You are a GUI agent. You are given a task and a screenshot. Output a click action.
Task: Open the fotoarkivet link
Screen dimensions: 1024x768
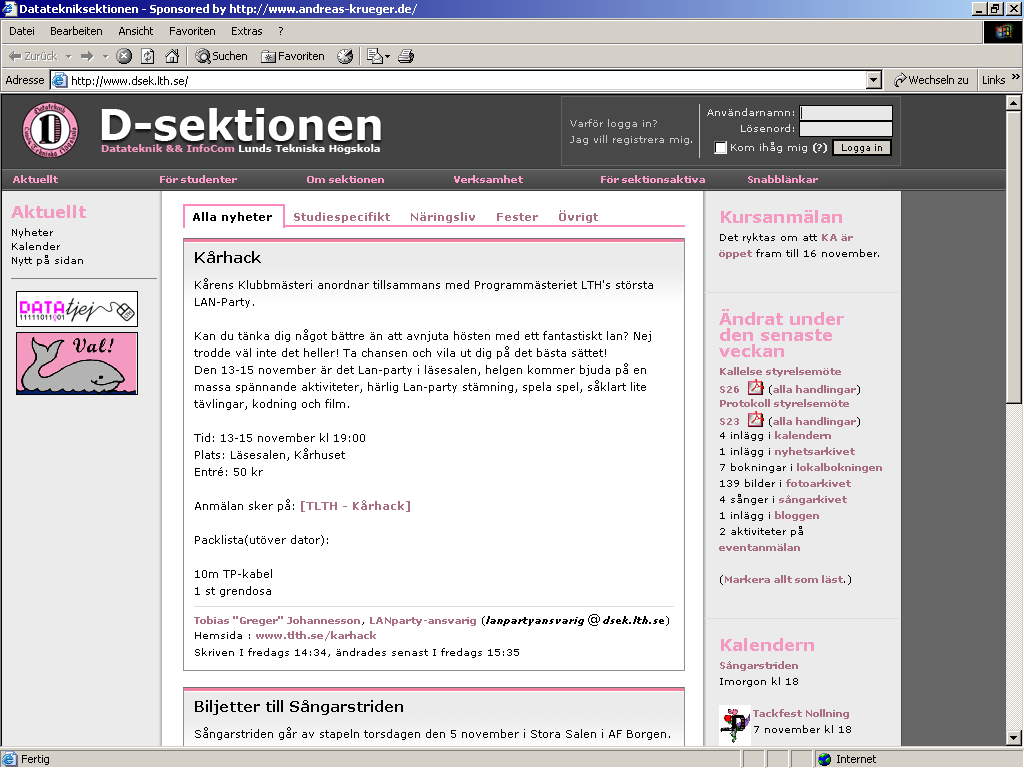tap(818, 483)
